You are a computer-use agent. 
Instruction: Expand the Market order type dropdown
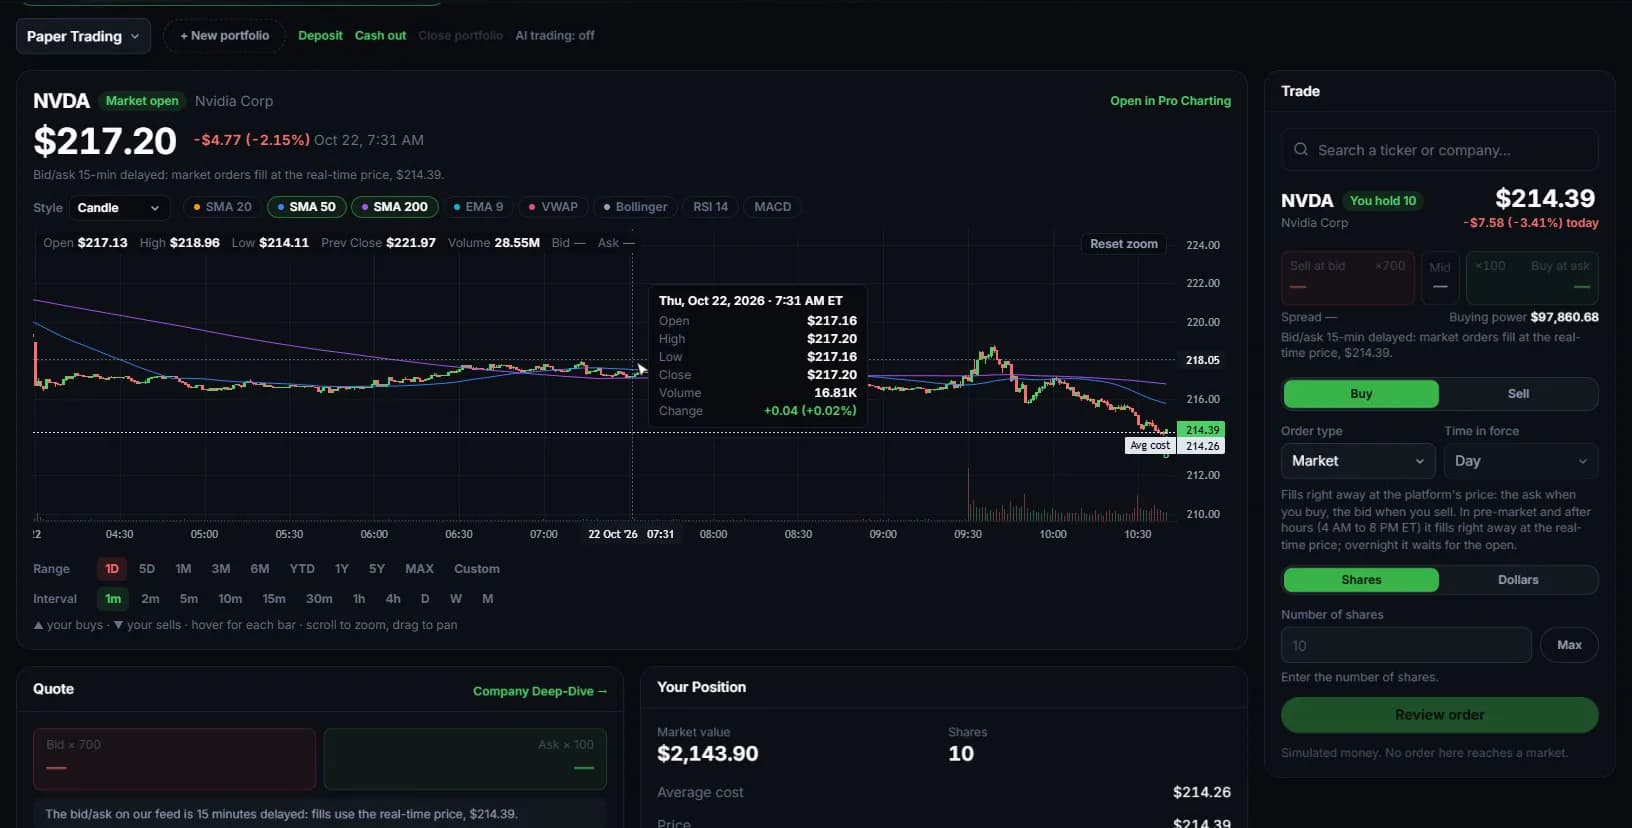(x=1358, y=461)
